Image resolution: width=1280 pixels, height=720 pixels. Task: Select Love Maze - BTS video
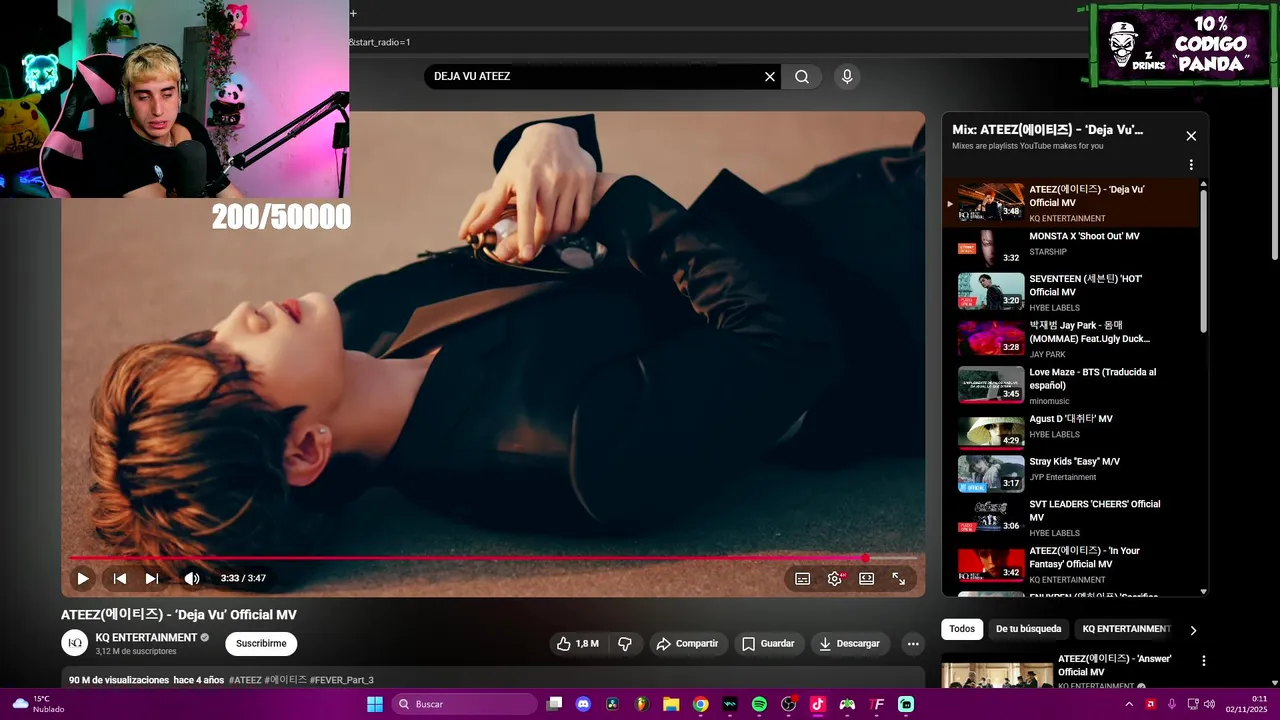click(x=1070, y=385)
